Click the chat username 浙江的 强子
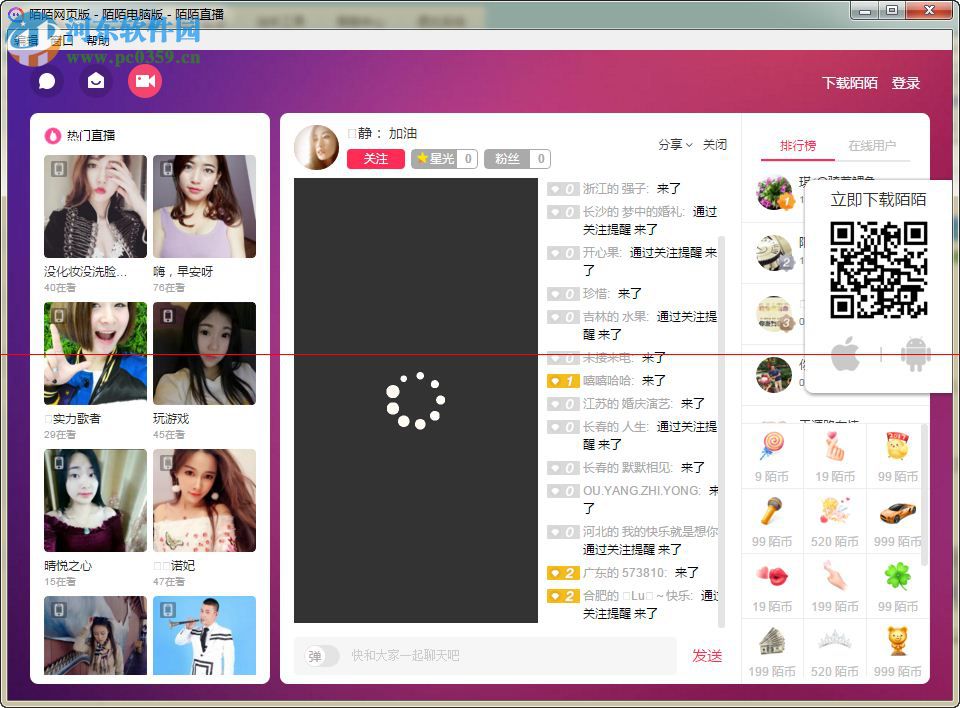The image size is (960, 708). (x=614, y=189)
